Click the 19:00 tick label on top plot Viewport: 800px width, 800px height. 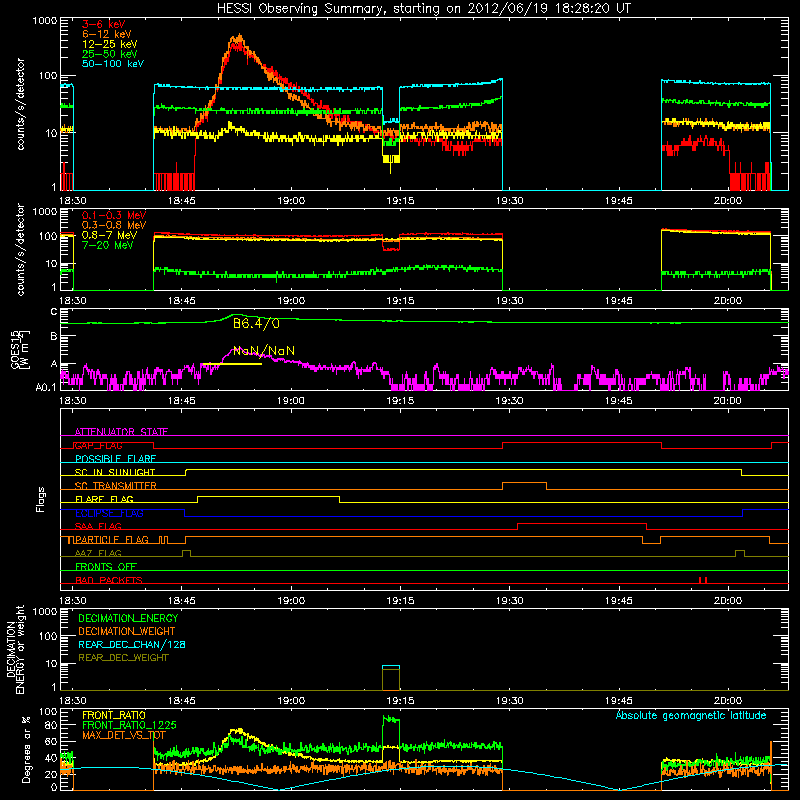pyautogui.click(x=291, y=201)
